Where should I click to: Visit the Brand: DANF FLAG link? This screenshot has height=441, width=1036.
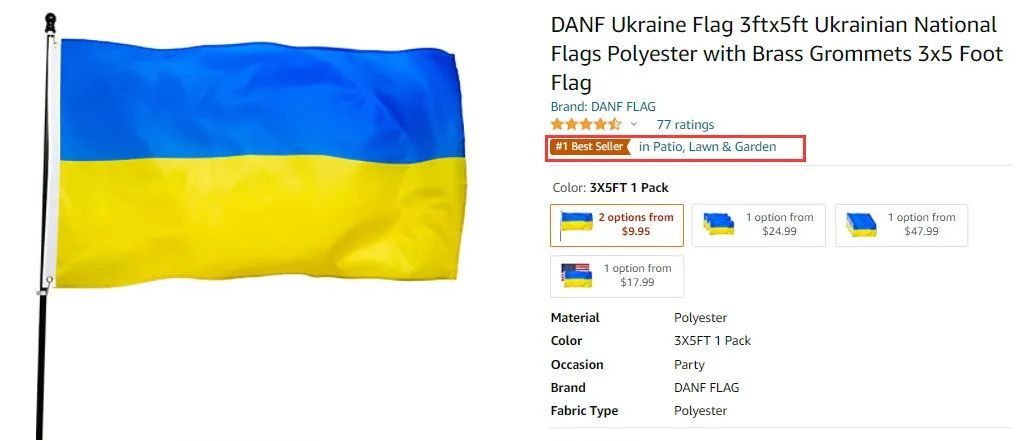(603, 106)
